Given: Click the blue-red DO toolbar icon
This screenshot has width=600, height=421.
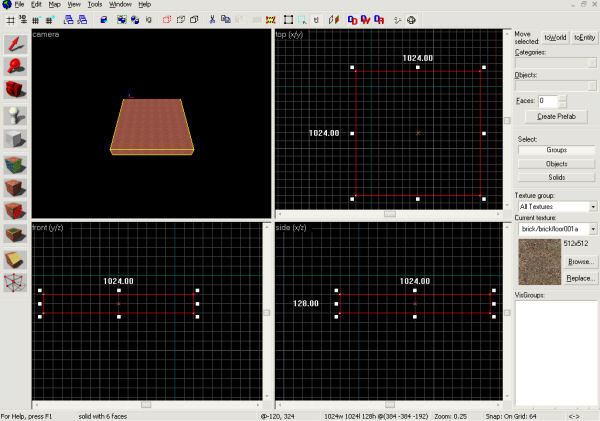Looking at the screenshot, I should point(352,20).
